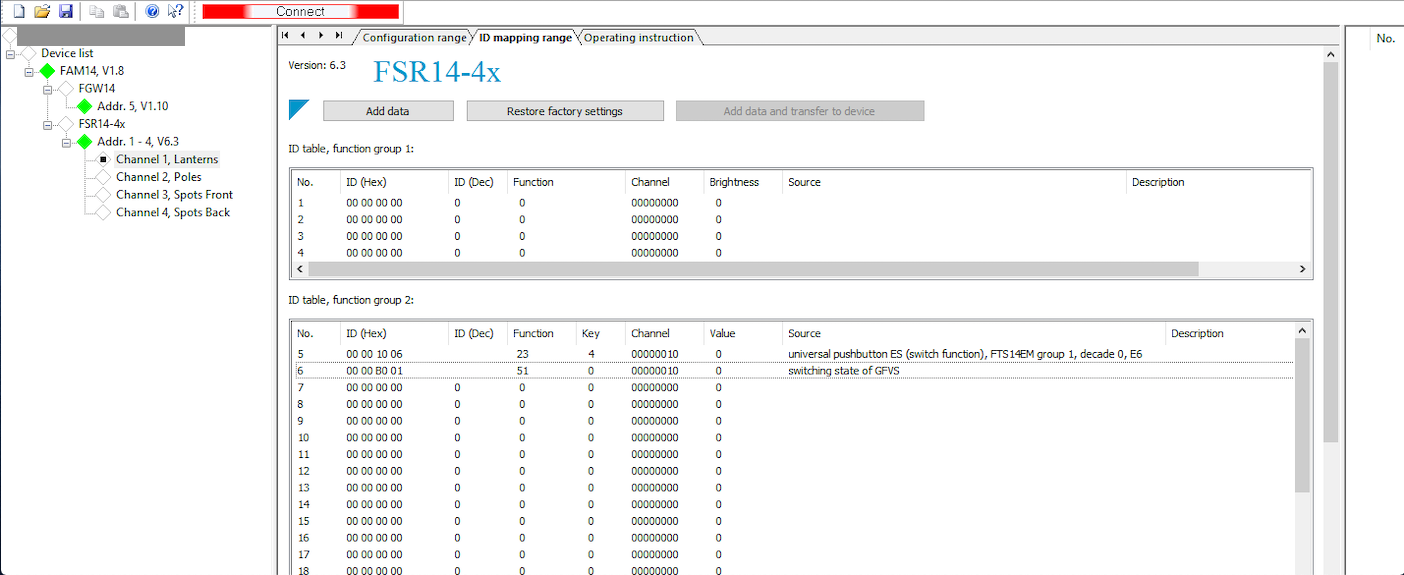Save using the floppy disk icon
The height and width of the screenshot is (575, 1404).
coord(66,11)
